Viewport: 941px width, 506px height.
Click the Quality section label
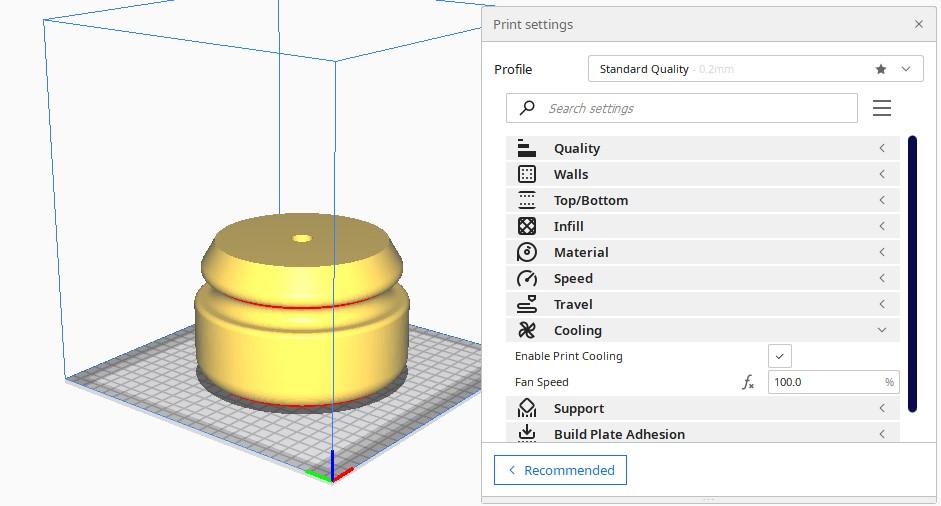point(577,149)
